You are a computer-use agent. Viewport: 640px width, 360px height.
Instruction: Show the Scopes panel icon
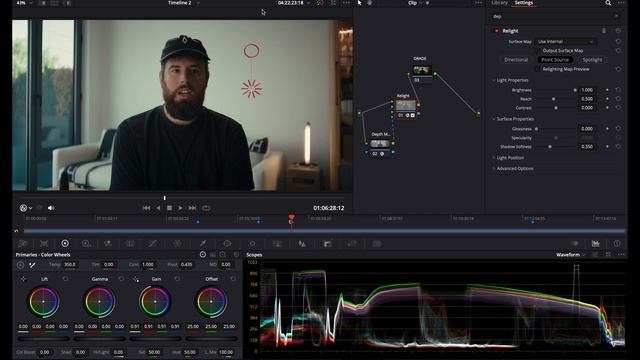pyautogui.click(x=596, y=243)
